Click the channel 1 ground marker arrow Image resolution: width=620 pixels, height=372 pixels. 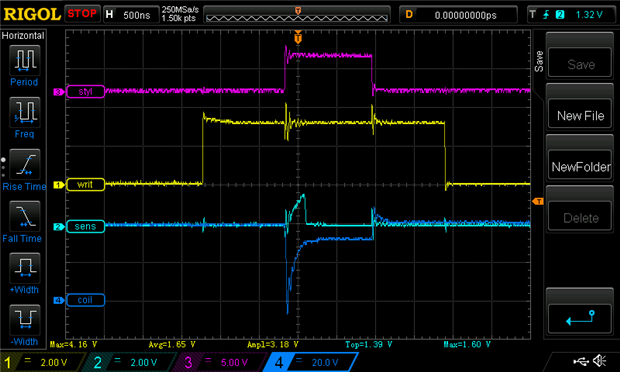click(59, 185)
